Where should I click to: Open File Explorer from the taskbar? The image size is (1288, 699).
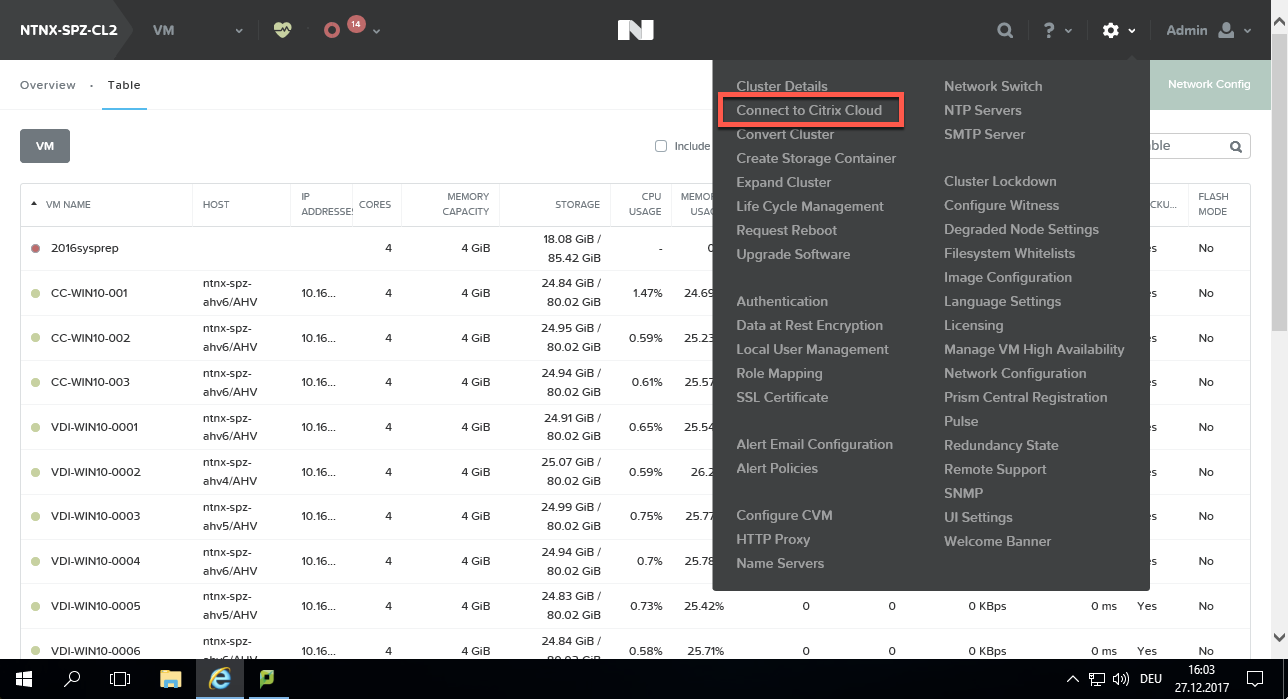coord(170,678)
